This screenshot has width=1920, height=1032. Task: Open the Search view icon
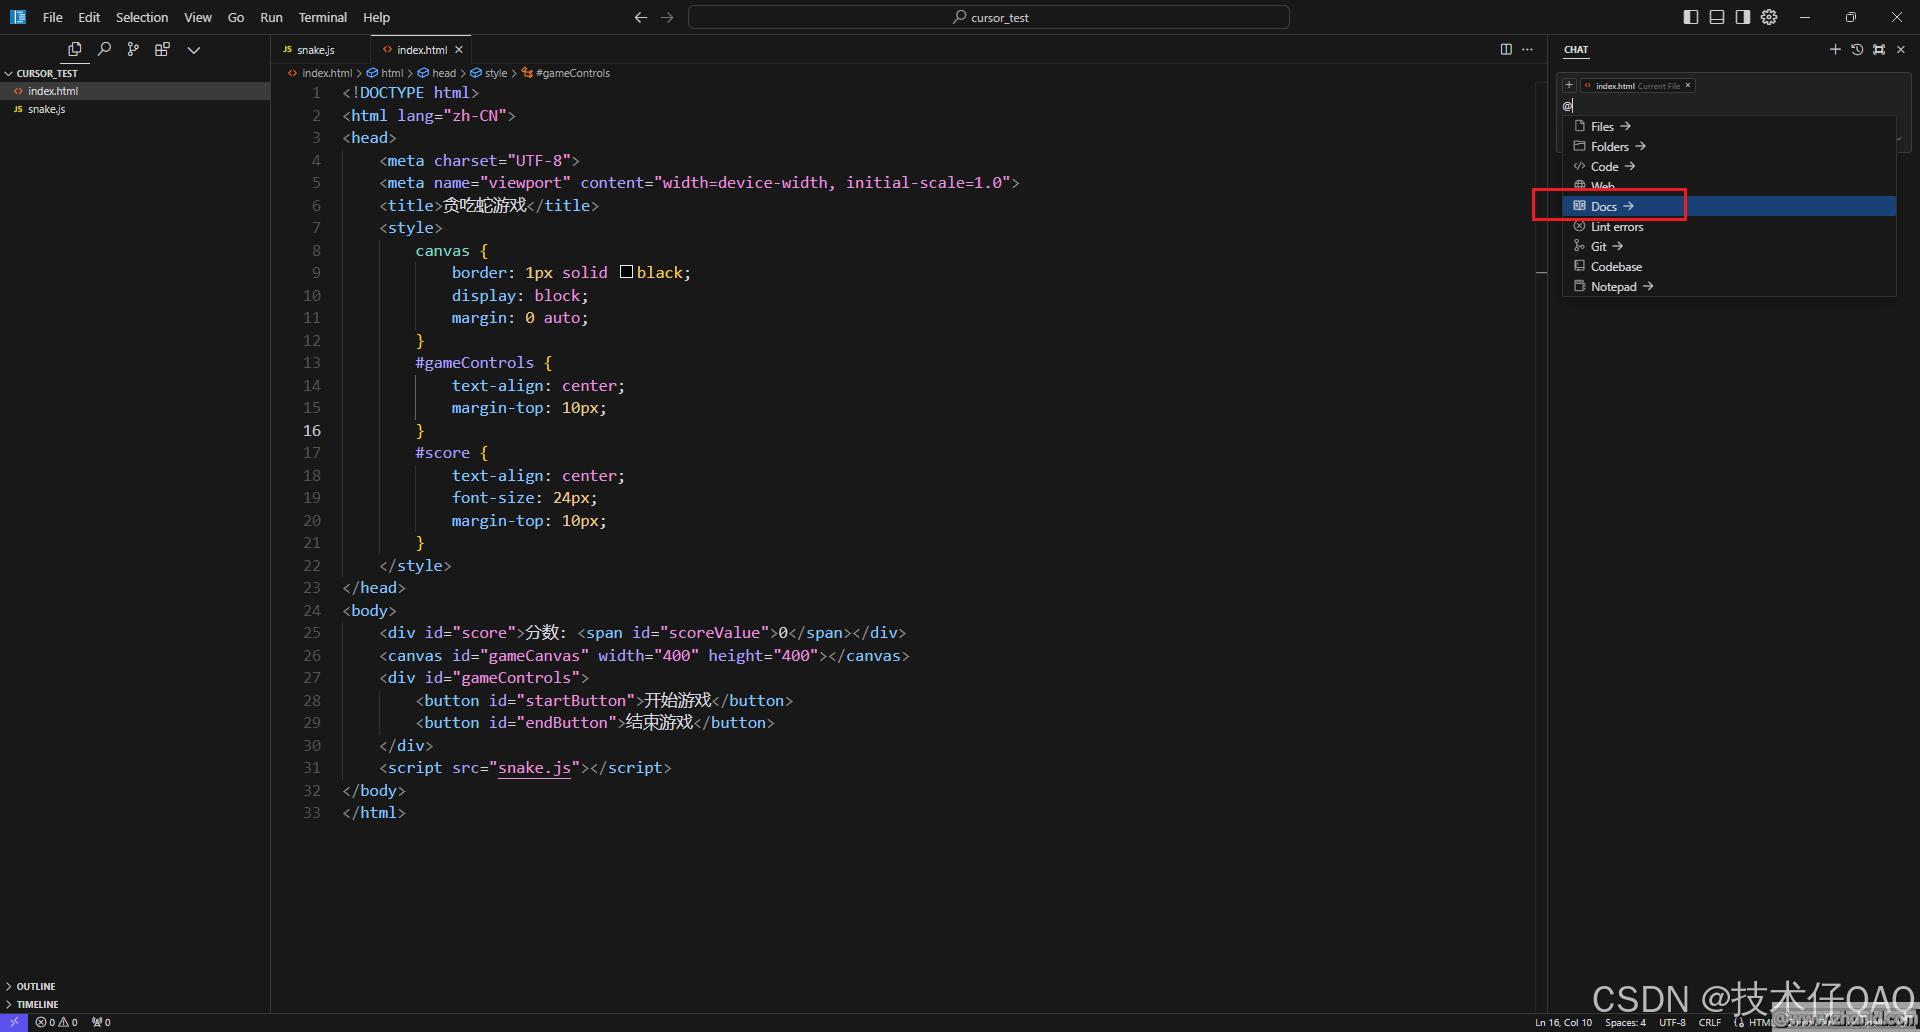tap(104, 49)
